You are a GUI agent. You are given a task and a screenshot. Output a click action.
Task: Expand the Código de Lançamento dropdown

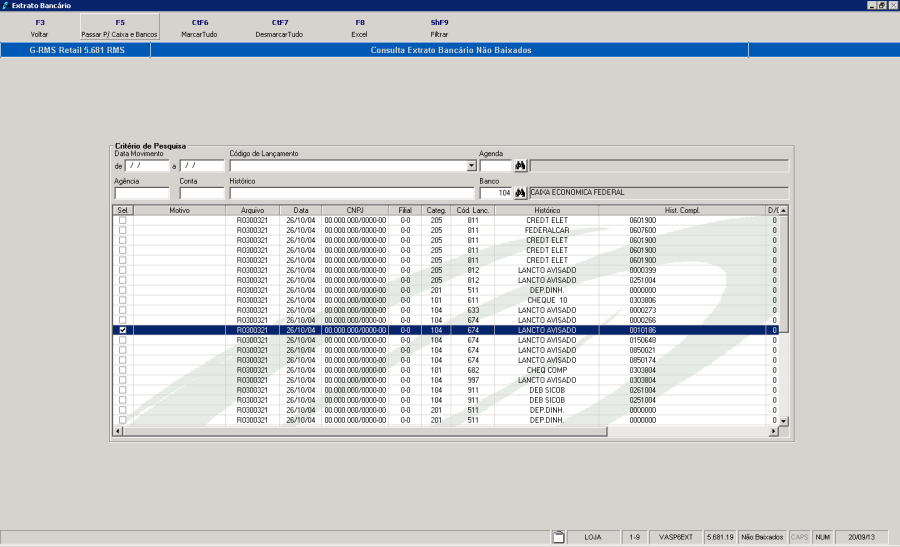click(471, 166)
